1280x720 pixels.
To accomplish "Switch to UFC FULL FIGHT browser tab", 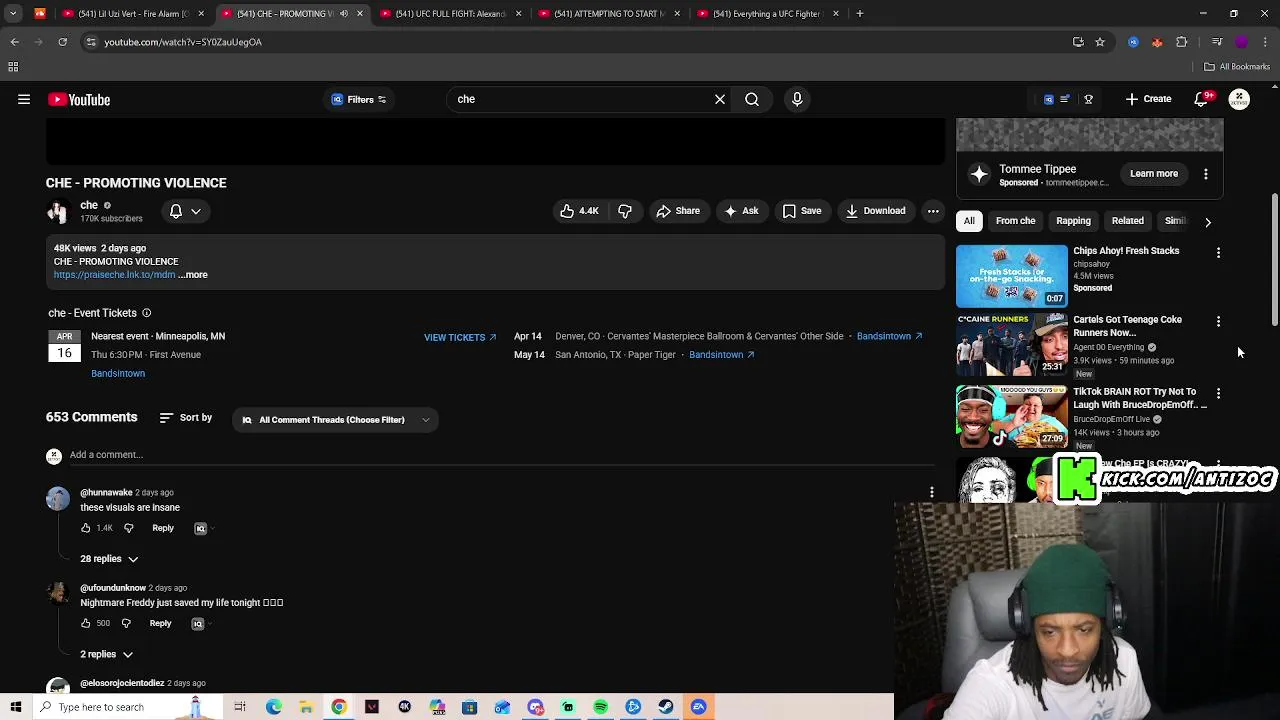I will [x=450, y=14].
